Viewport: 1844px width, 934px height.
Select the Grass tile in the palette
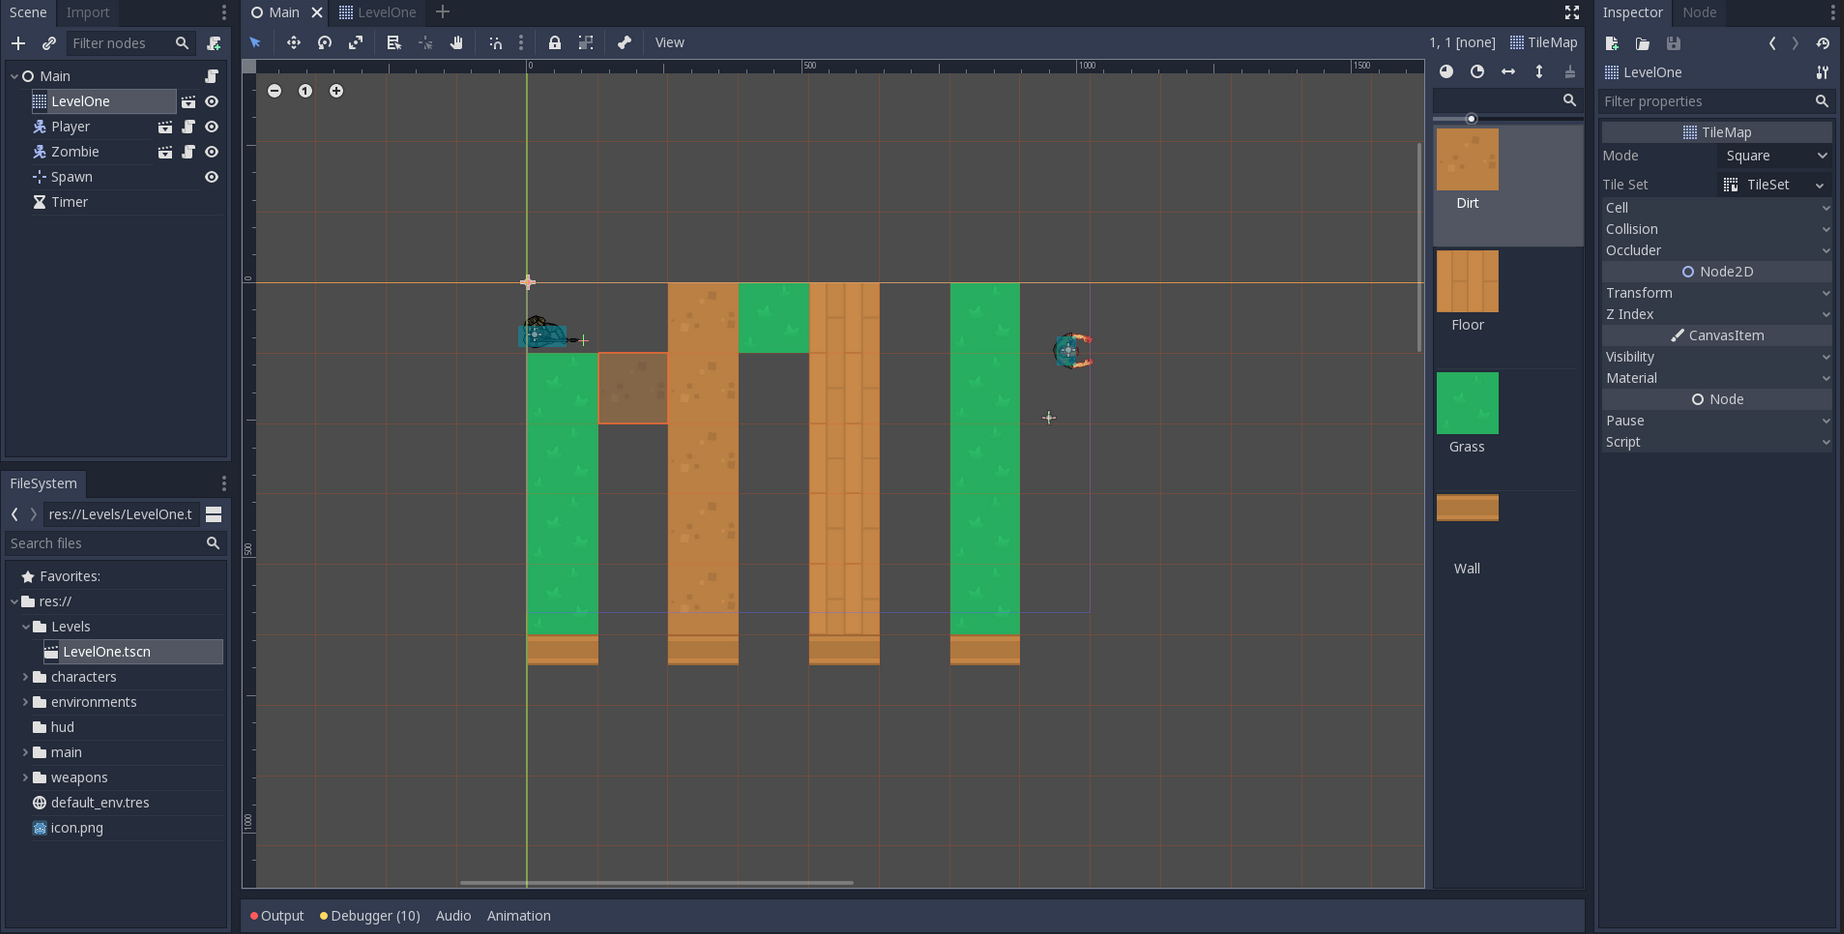click(1467, 402)
